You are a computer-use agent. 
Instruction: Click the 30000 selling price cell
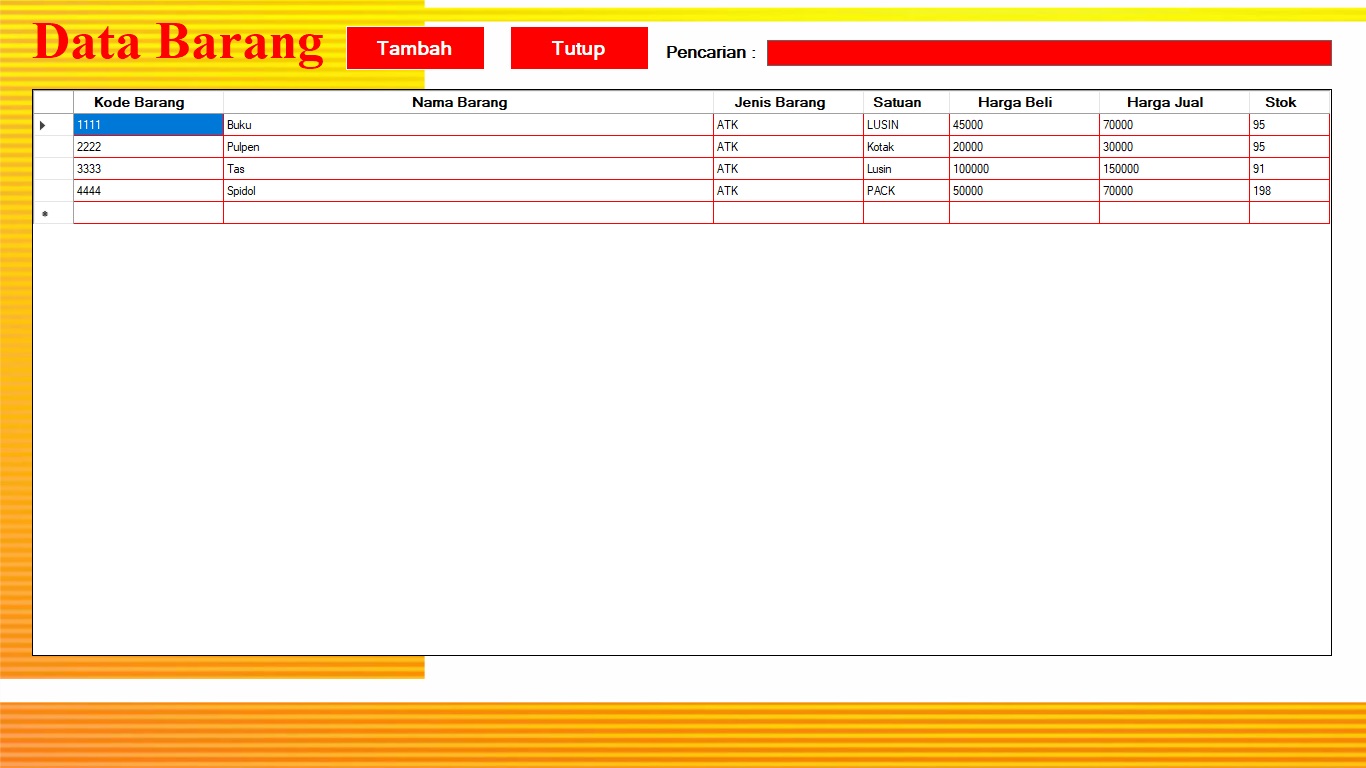[x=1174, y=147]
